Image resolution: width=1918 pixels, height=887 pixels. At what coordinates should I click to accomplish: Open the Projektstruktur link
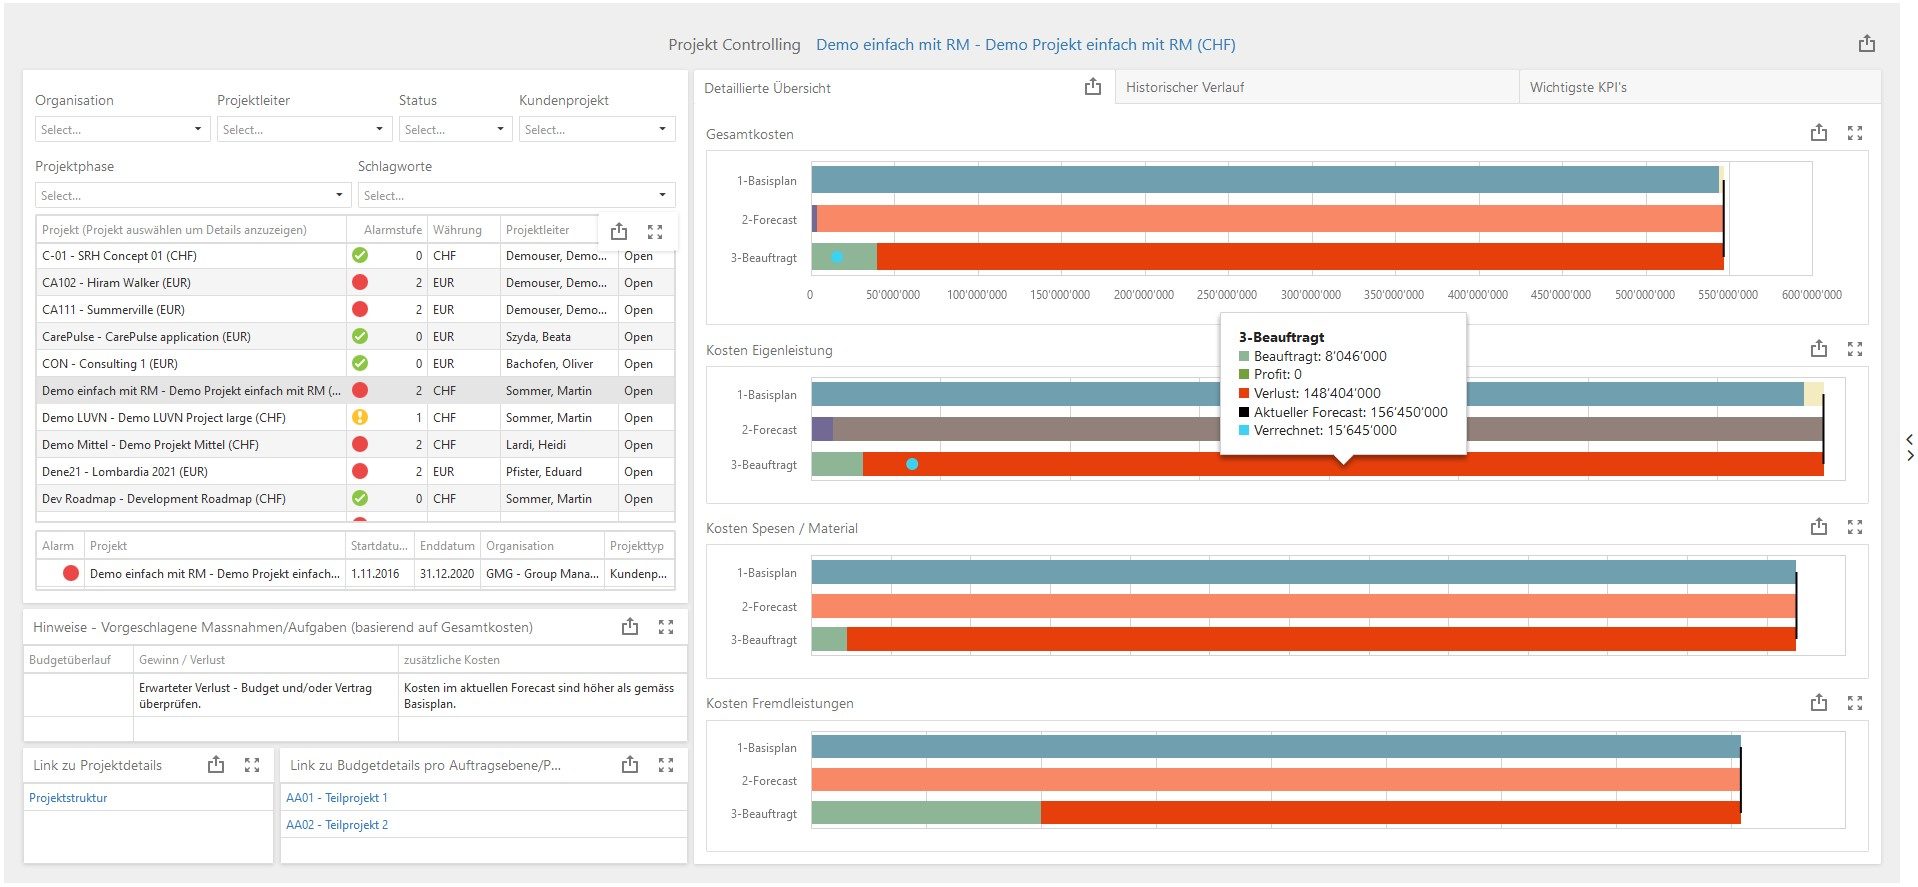[x=68, y=798]
